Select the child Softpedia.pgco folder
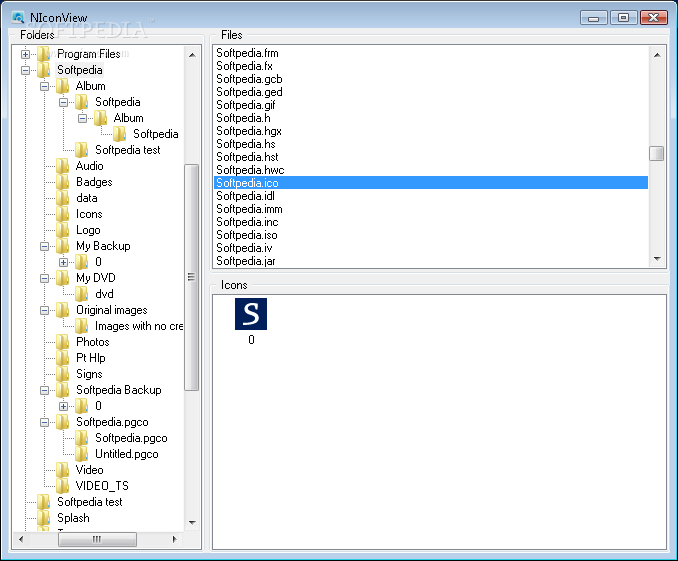The image size is (678, 561). [131, 438]
